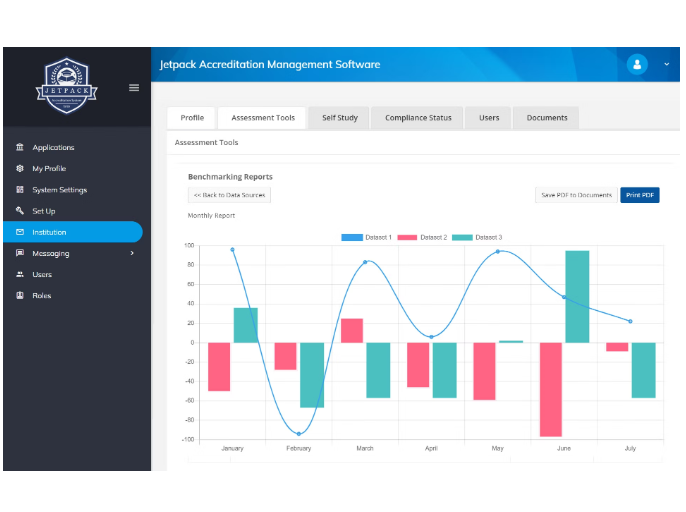This screenshot has width=686, height=512.
Task: Click the Applications building icon
Action: 20,147
